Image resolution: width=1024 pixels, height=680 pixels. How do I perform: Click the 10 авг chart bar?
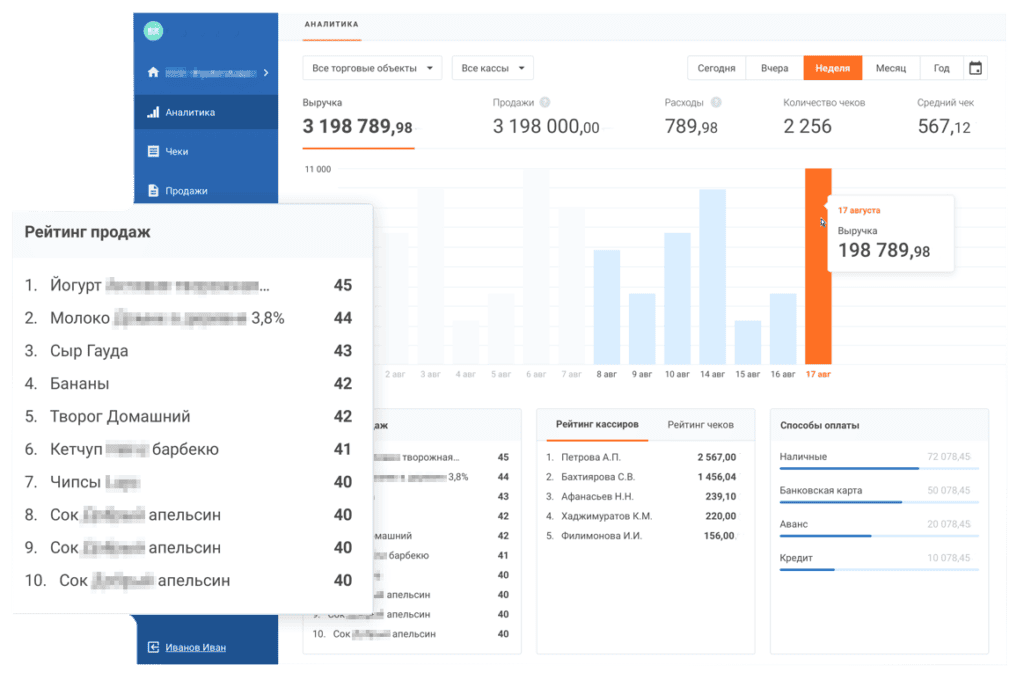point(677,298)
